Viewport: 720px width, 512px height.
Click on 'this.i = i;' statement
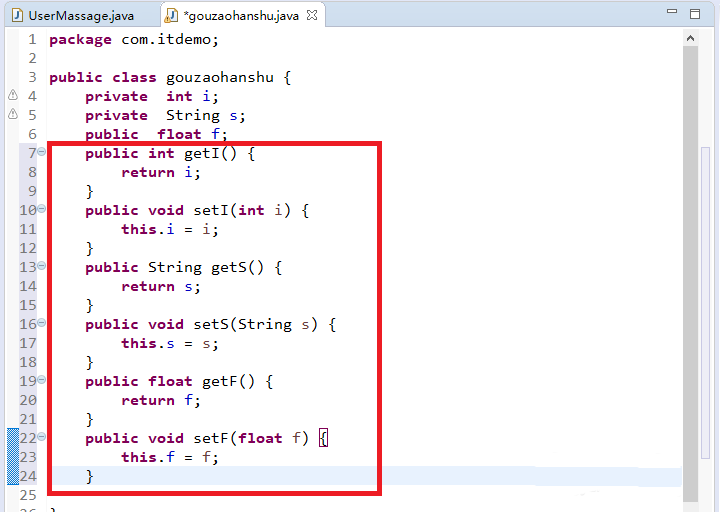click(x=170, y=229)
